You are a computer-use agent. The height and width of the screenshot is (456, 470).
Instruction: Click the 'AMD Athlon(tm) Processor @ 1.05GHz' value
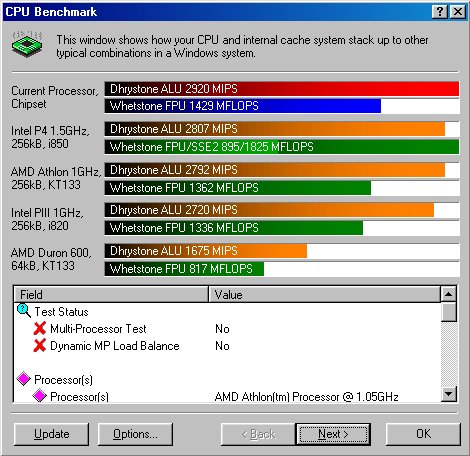pyautogui.click(x=306, y=397)
